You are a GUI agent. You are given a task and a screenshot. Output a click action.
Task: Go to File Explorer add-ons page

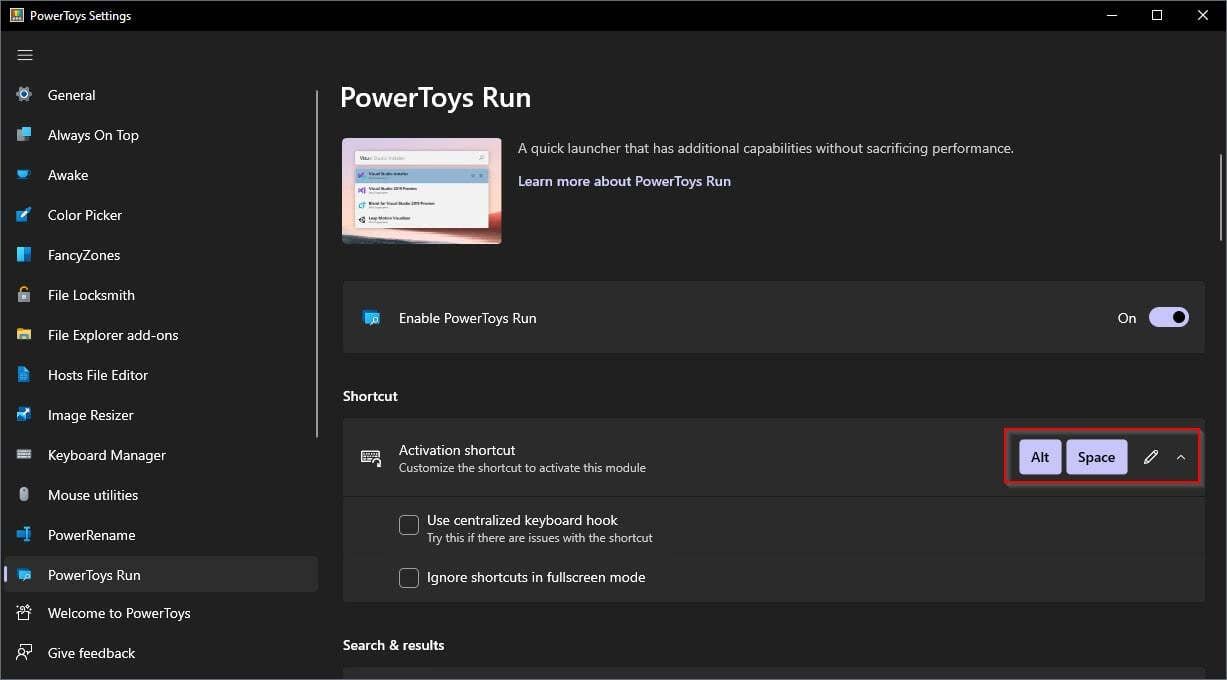[x=113, y=335]
